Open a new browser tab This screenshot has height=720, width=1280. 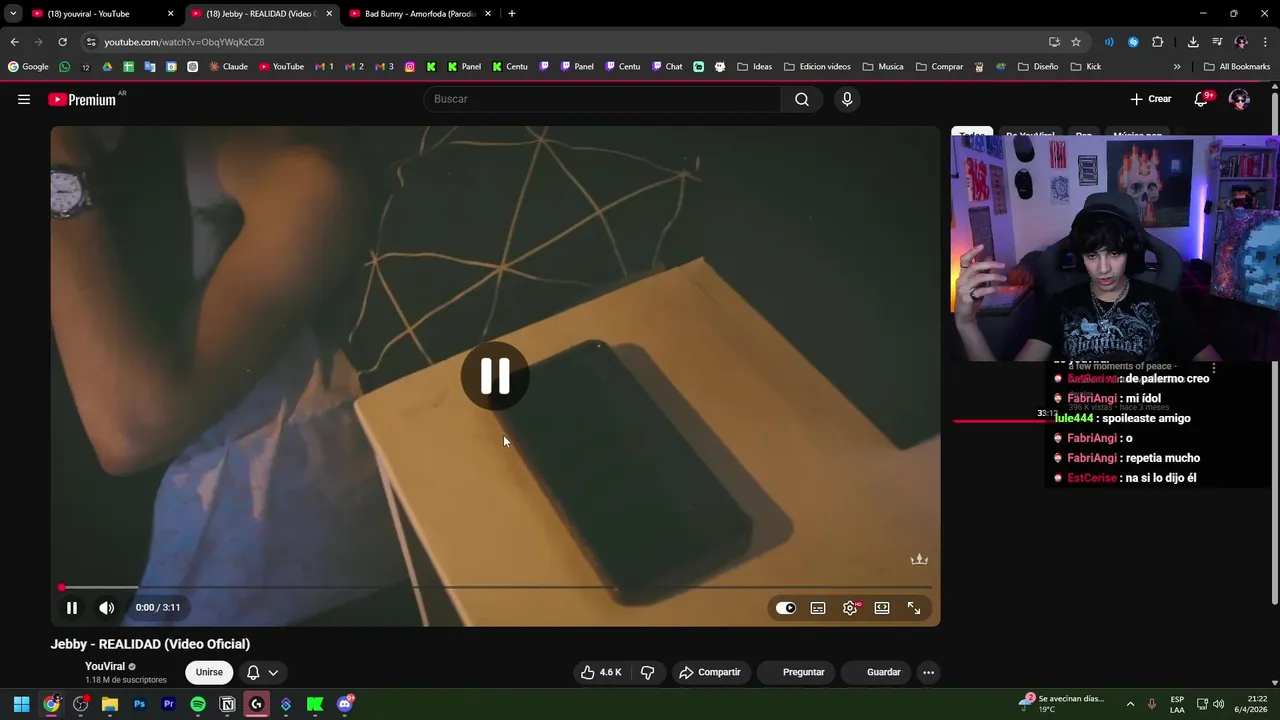(512, 14)
